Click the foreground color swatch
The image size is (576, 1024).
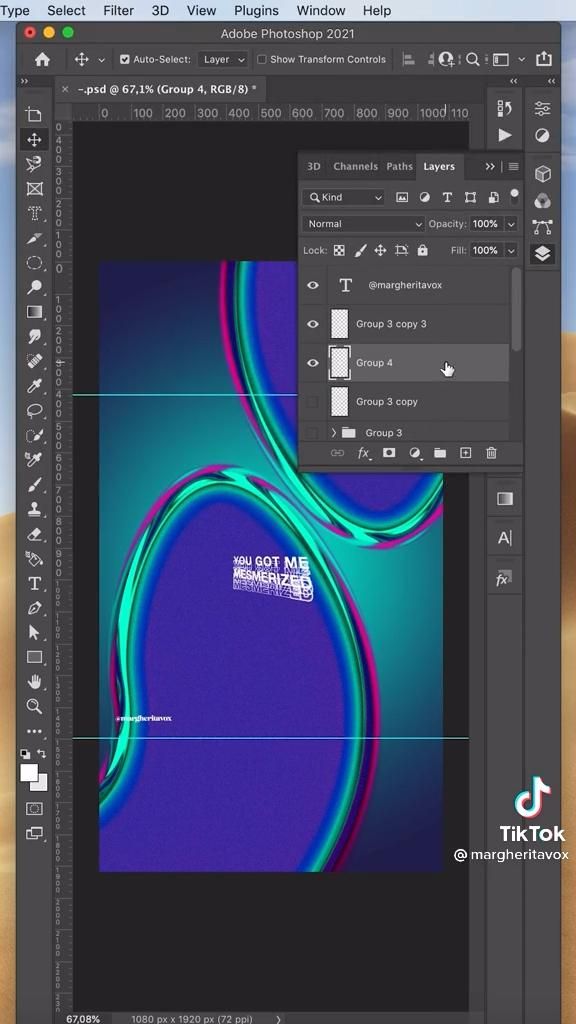29,773
